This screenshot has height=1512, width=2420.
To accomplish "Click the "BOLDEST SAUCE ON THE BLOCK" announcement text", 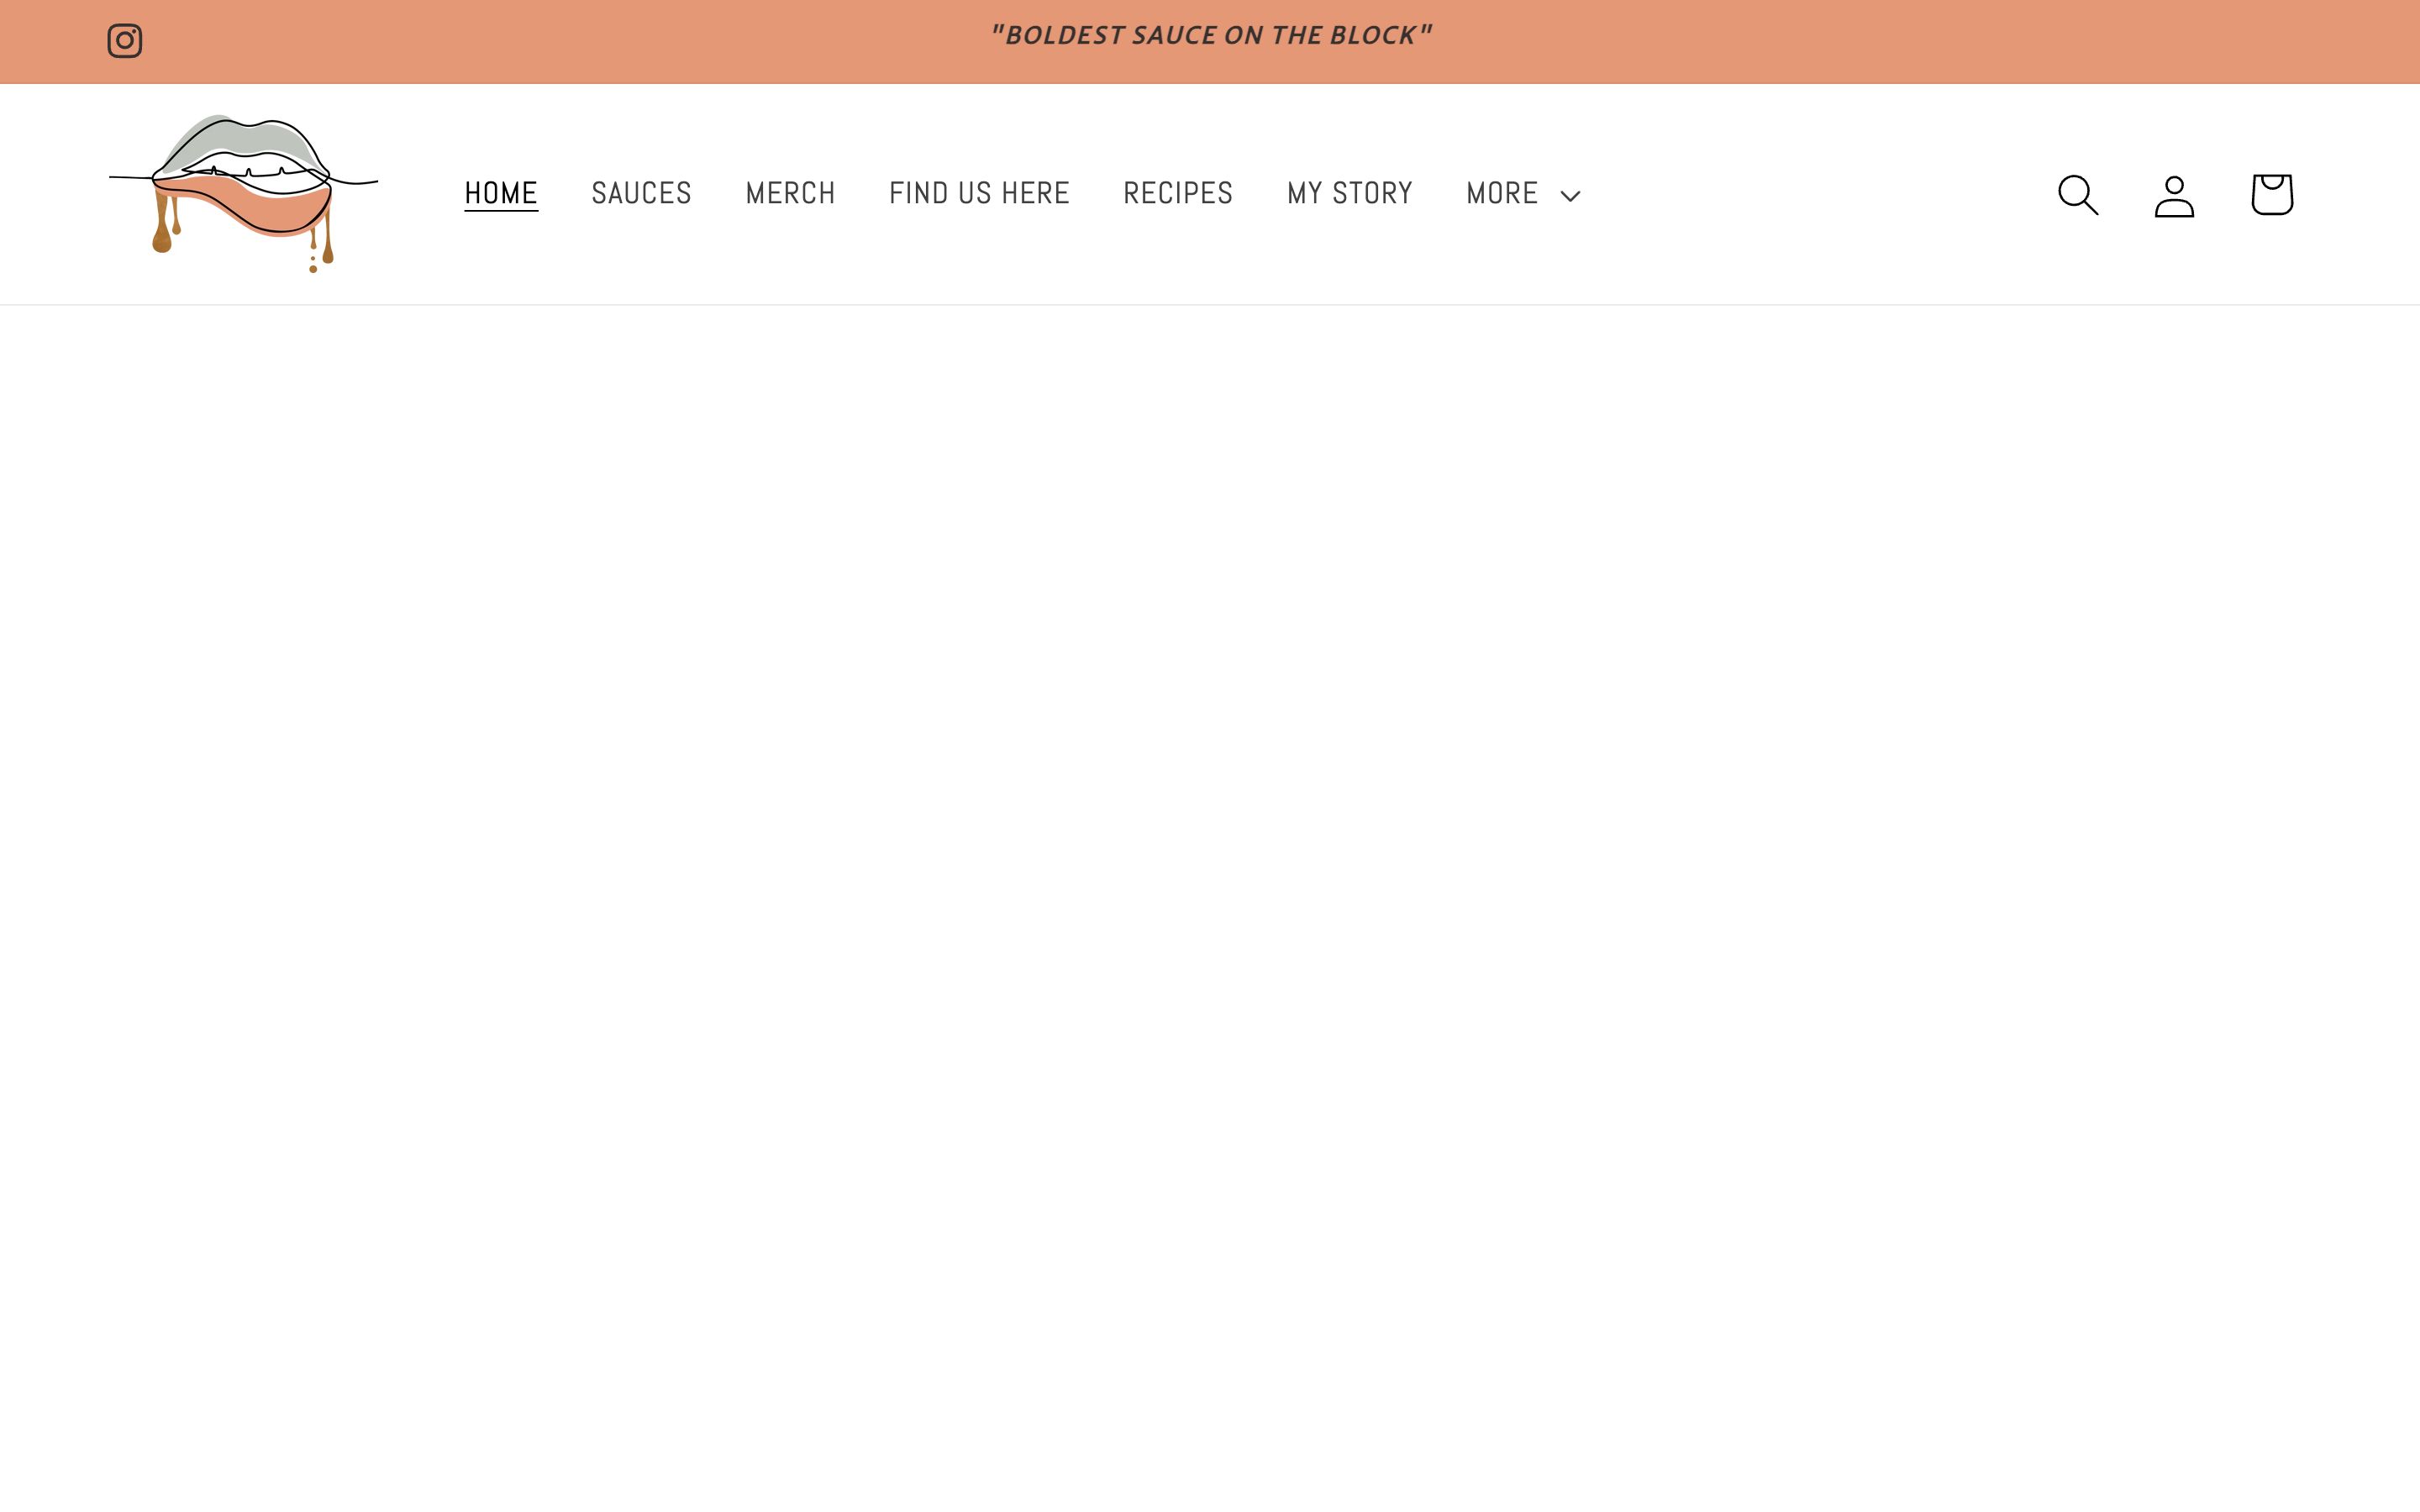I will [x=1210, y=36].
